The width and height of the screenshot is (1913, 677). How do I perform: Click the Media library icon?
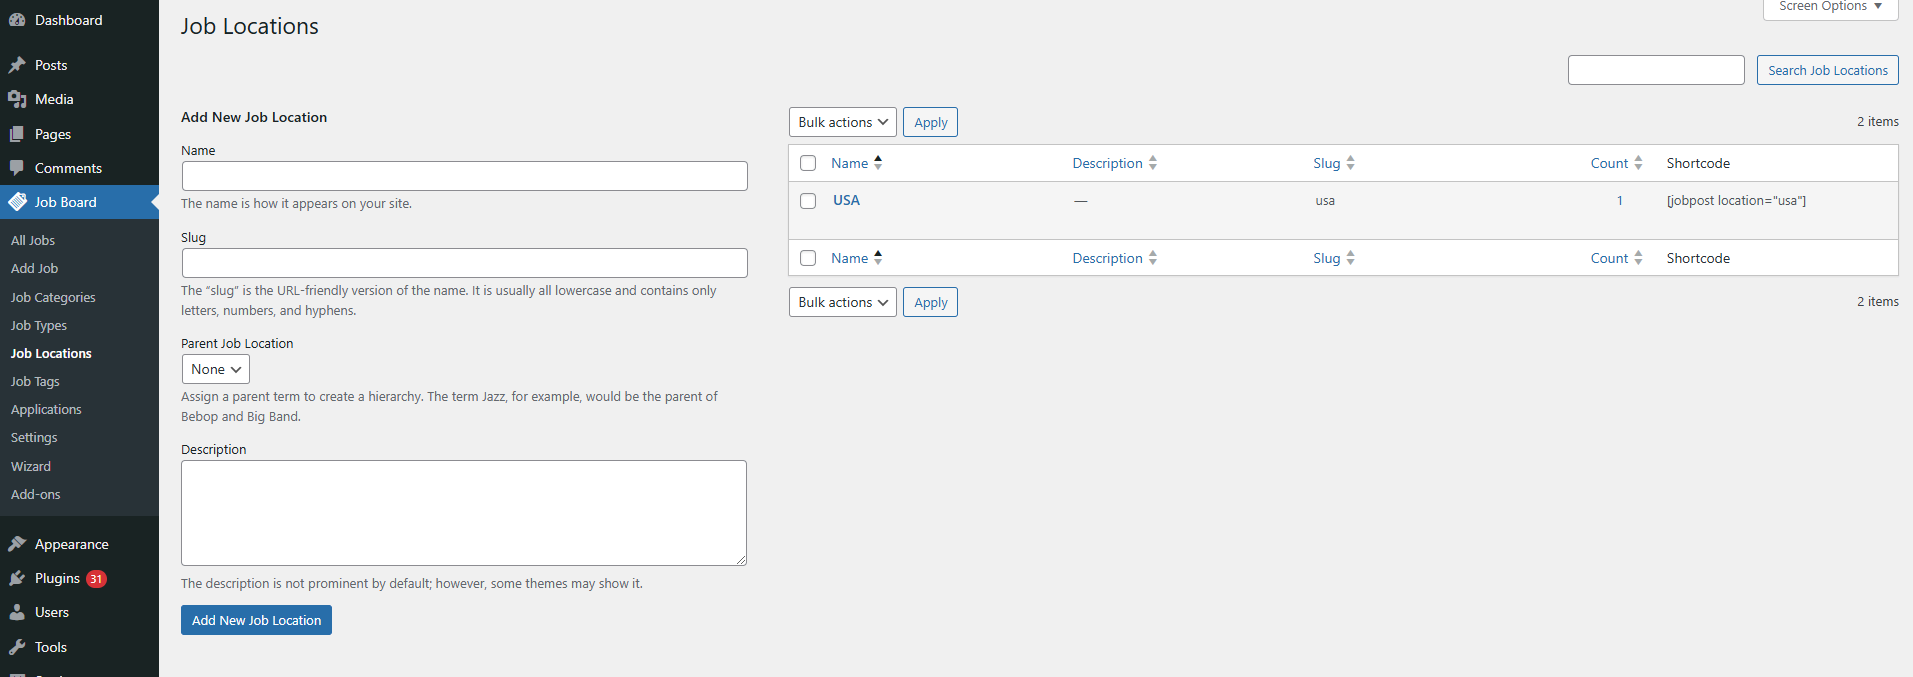pos(17,99)
